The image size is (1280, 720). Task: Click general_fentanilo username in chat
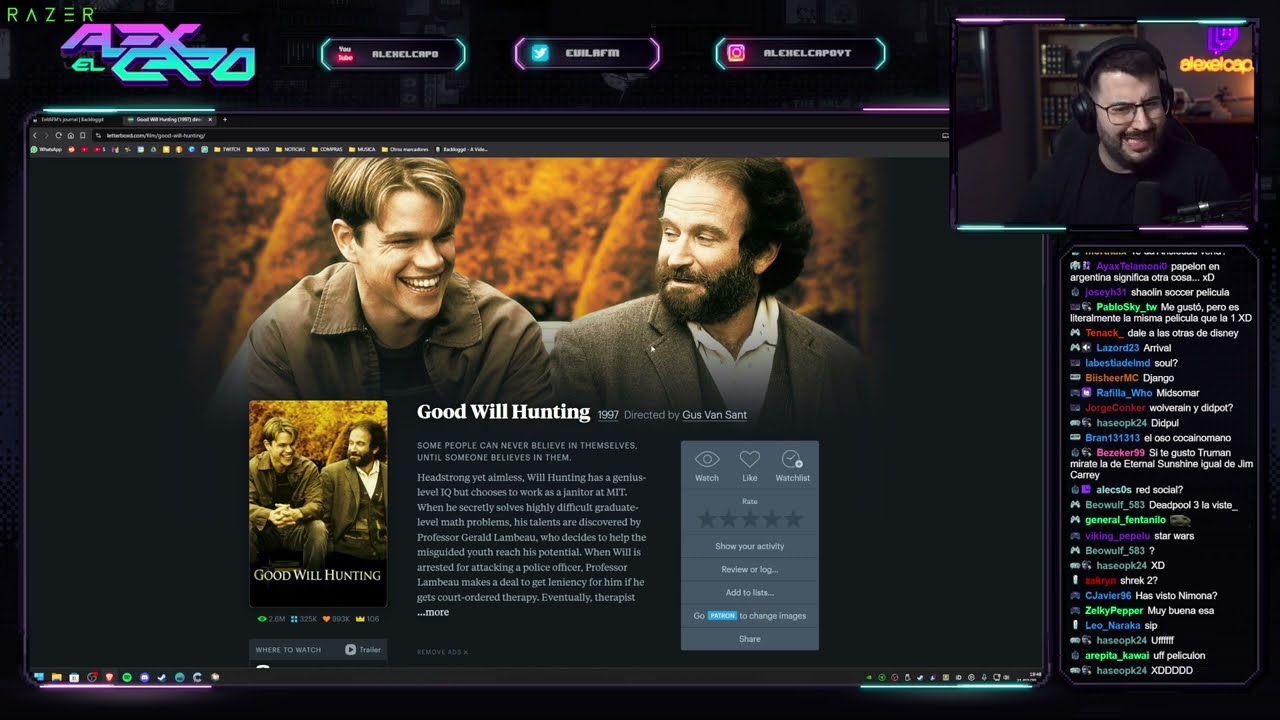pos(1125,520)
